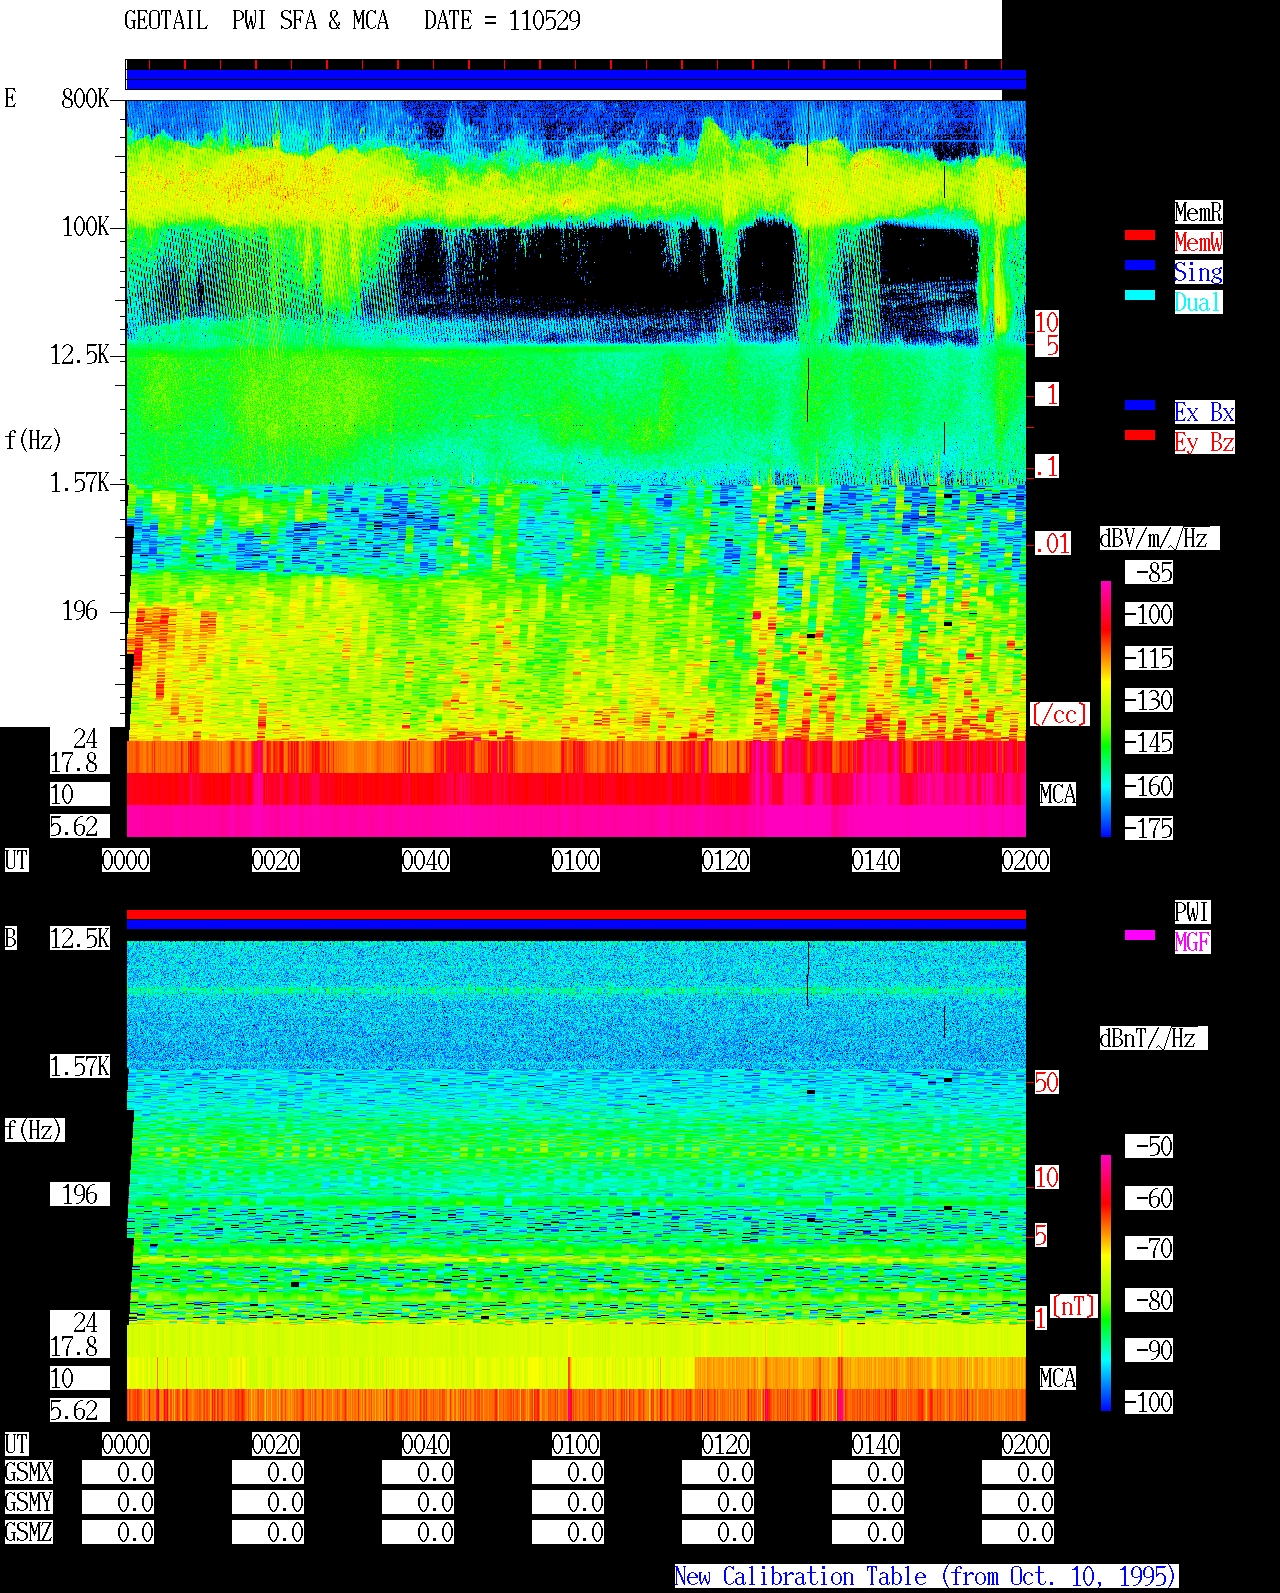Viewport: 1280px width, 1593px height.
Task: Click the dBV/m/√Hz vertical color bar
Action: 1106,708
